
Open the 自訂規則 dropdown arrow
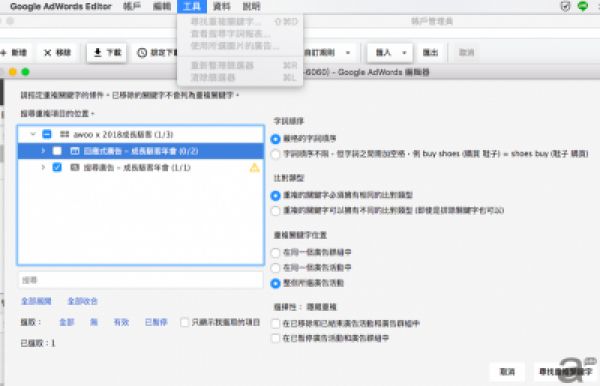[x=348, y=52]
